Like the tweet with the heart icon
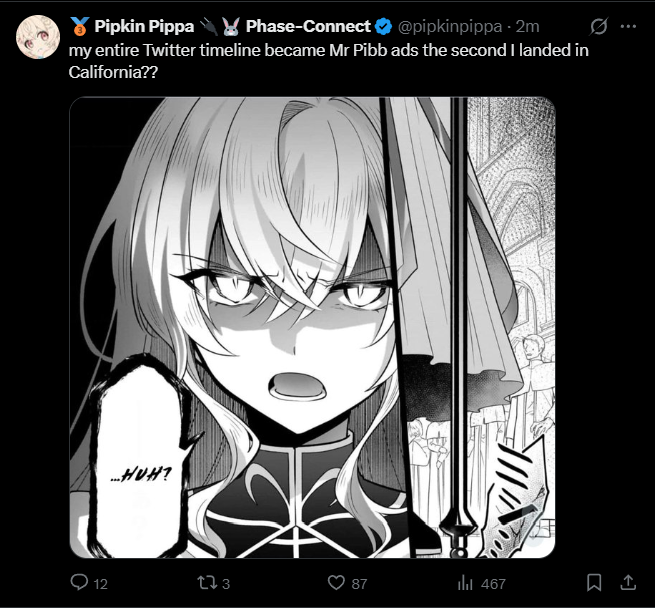 pos(337,582)
